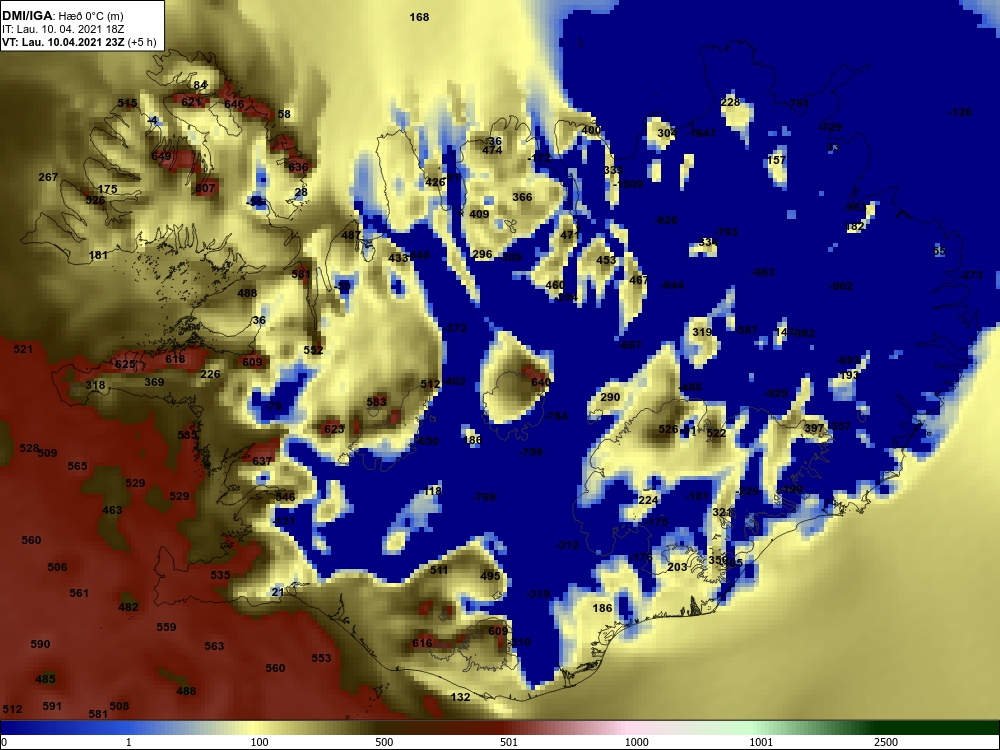Click the map value '623'
The height and width of the screenshot is (750, 1000).
point(334,429)
